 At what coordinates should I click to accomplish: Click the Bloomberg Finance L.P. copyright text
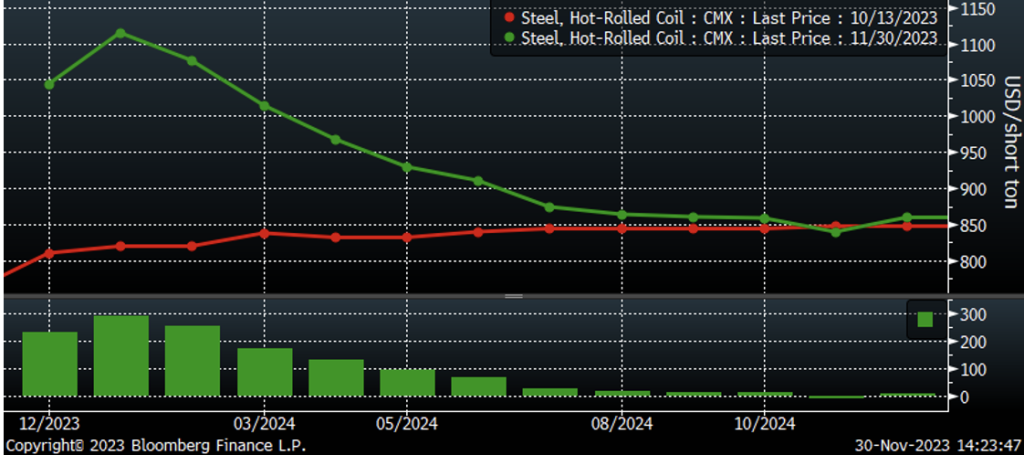coord(155,444)
